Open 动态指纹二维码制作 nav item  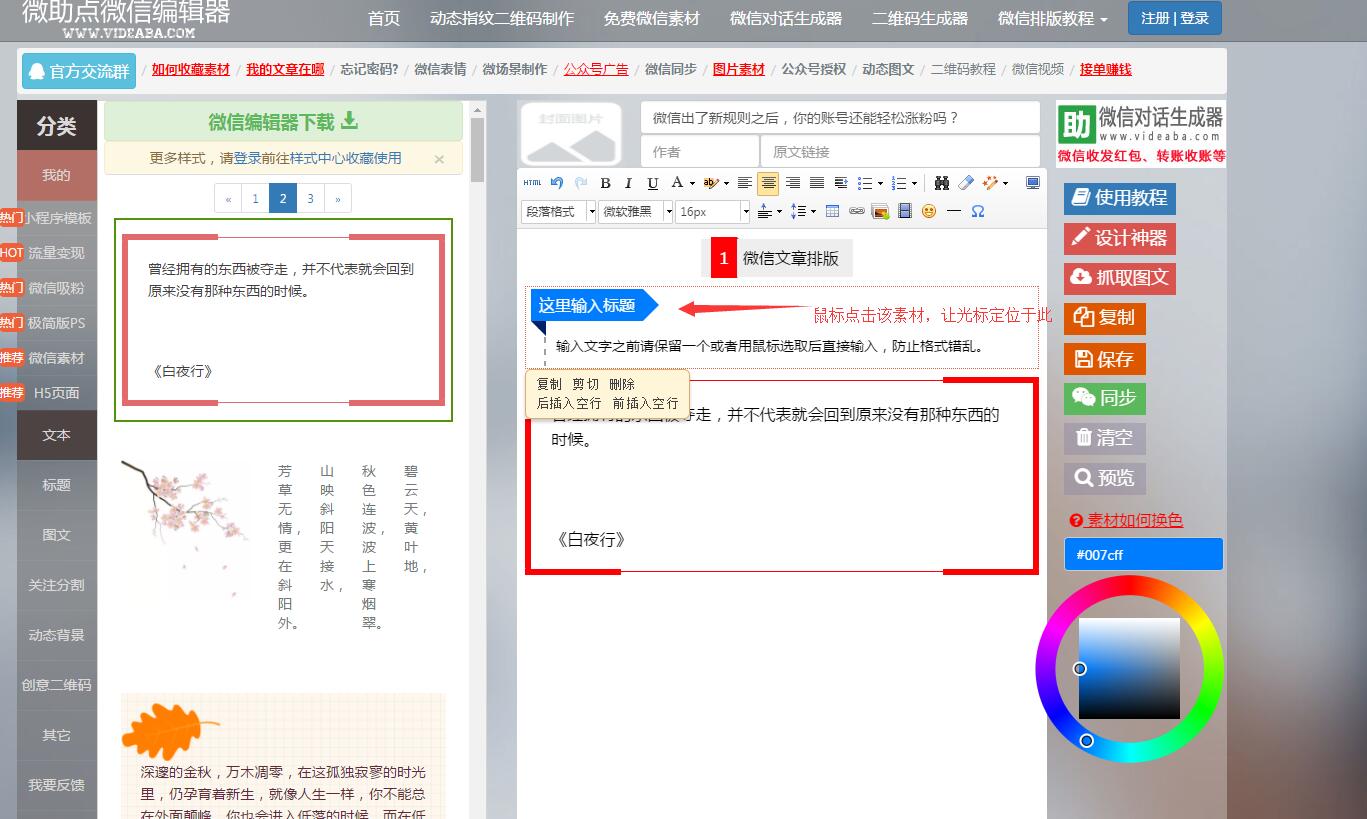click(x=502, y=18)
